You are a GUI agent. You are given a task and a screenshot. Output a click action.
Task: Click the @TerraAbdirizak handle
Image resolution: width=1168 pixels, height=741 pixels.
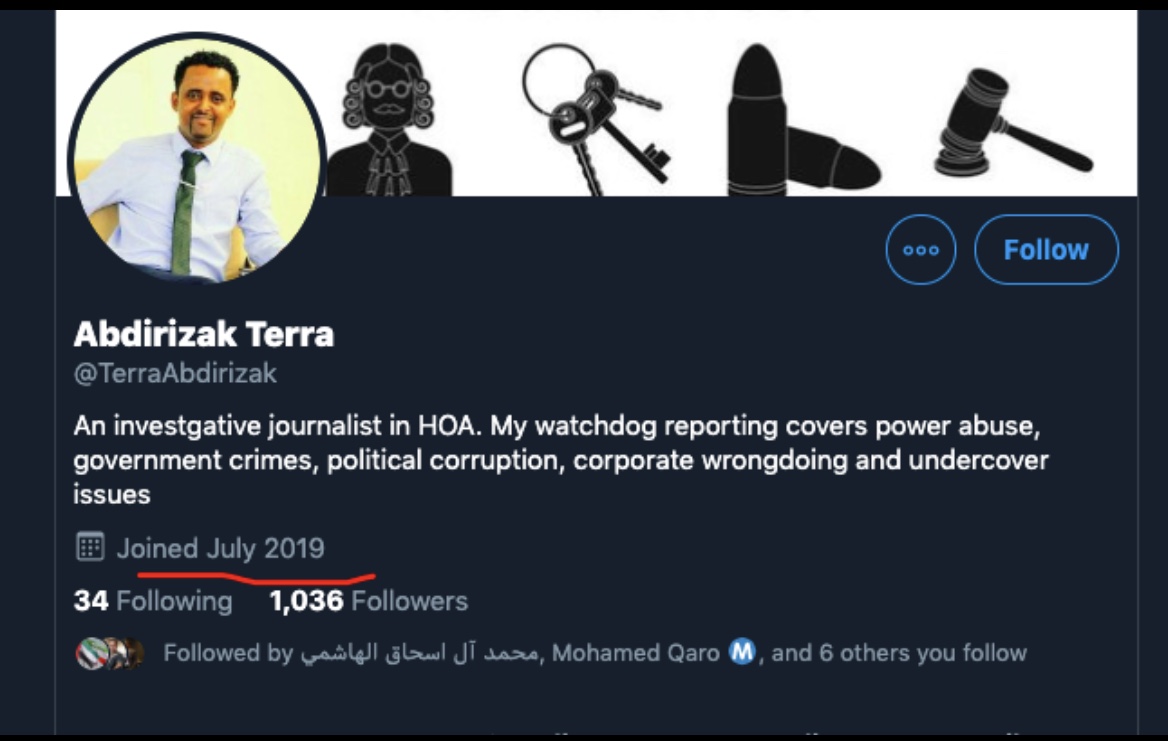click(x=175, y=374)
